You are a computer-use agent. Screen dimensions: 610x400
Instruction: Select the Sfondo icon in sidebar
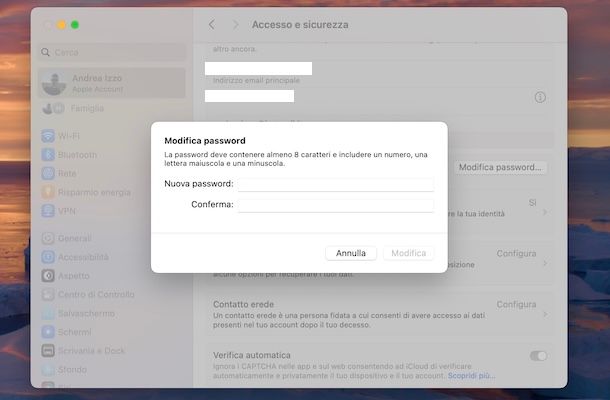pyautogui.click(x=48, y=369)
